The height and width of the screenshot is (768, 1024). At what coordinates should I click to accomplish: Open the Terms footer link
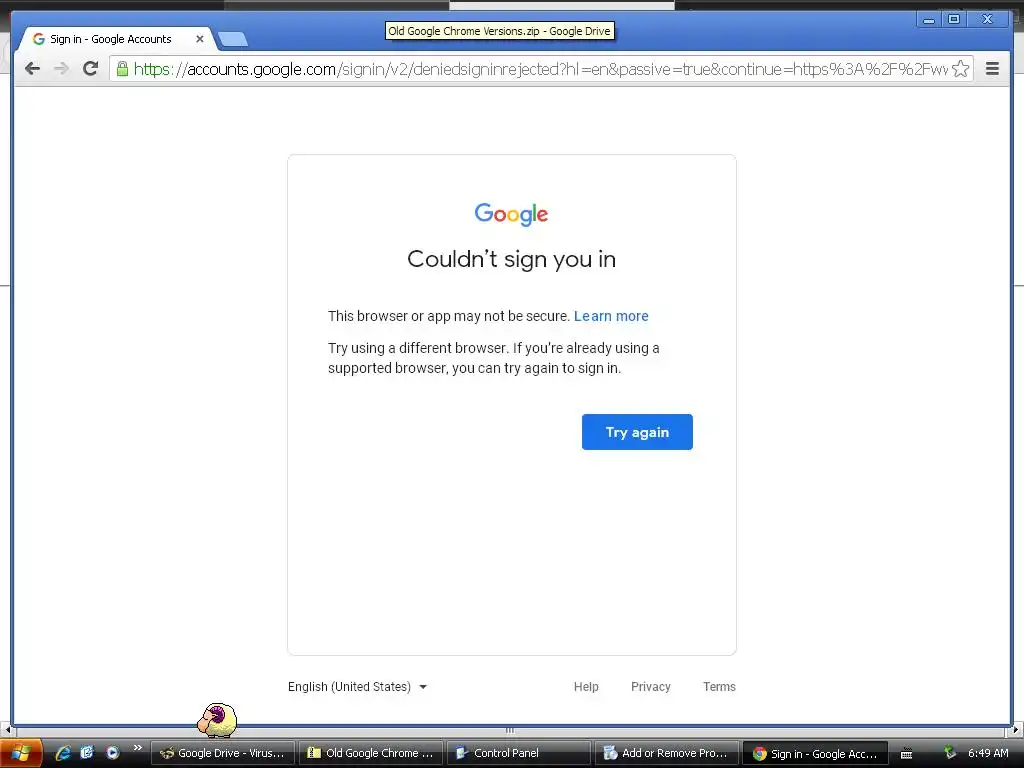pyautogui.click(x=719, y=686)
